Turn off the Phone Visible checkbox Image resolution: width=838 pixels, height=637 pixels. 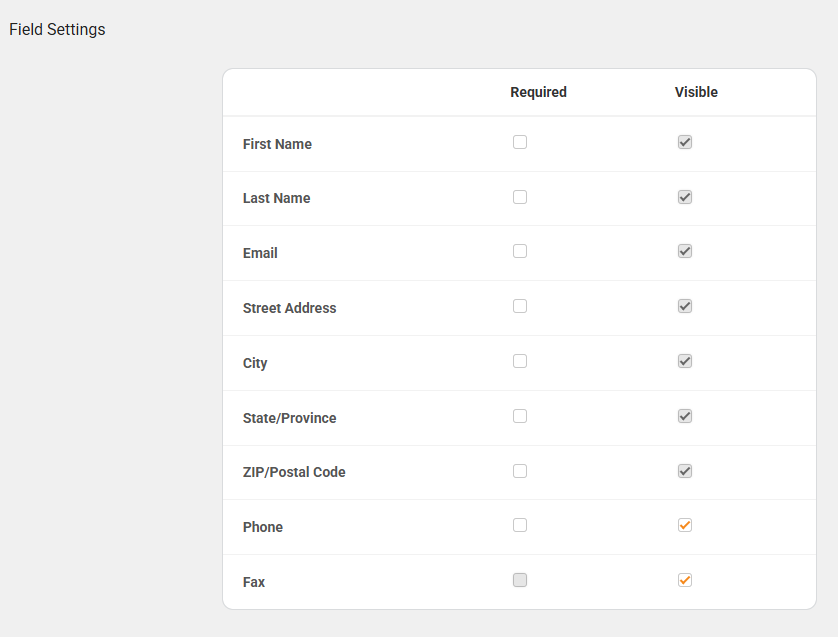pyautogui.click(x=685, y=525)
